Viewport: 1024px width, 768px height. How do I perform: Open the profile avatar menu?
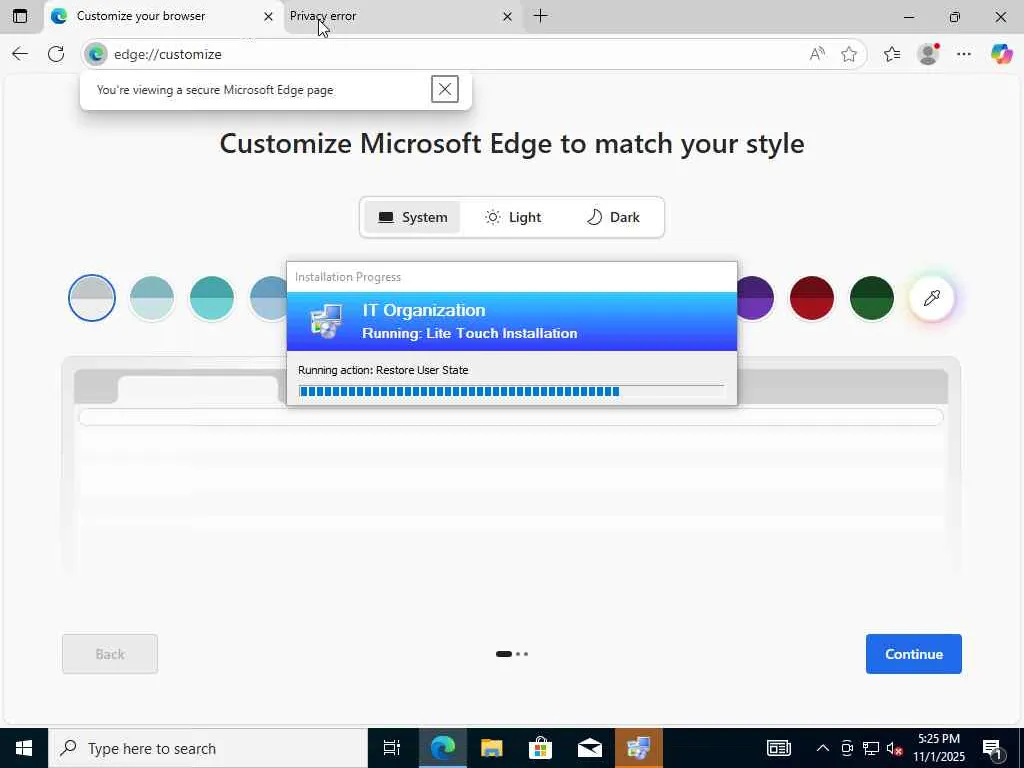[928, 54]
